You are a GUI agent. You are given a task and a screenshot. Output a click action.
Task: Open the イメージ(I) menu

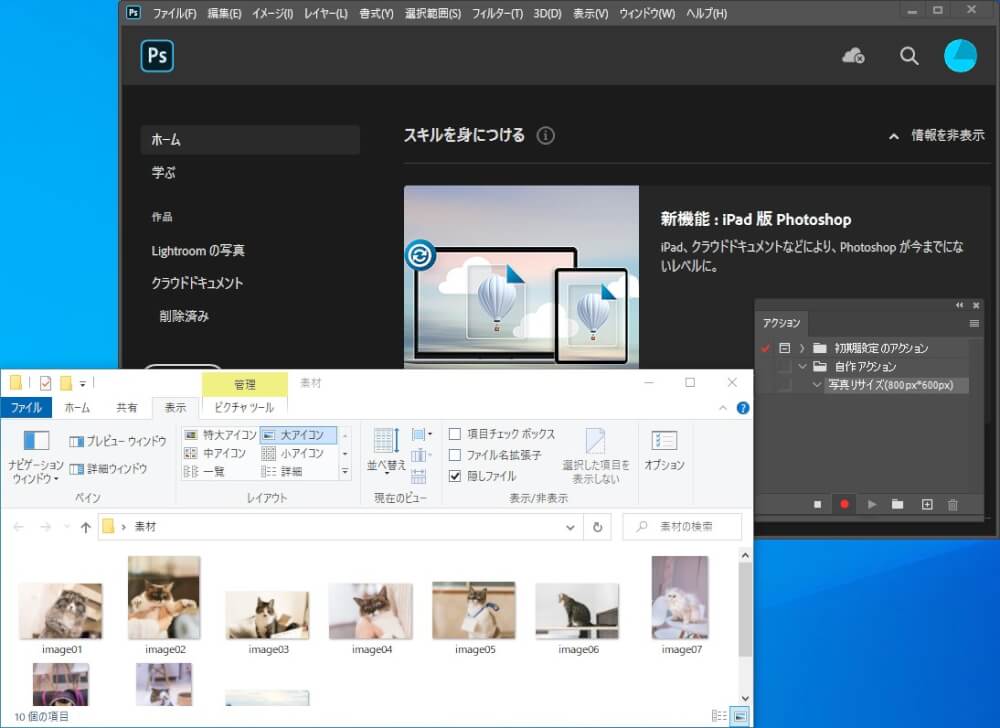[x=272, y=13]
